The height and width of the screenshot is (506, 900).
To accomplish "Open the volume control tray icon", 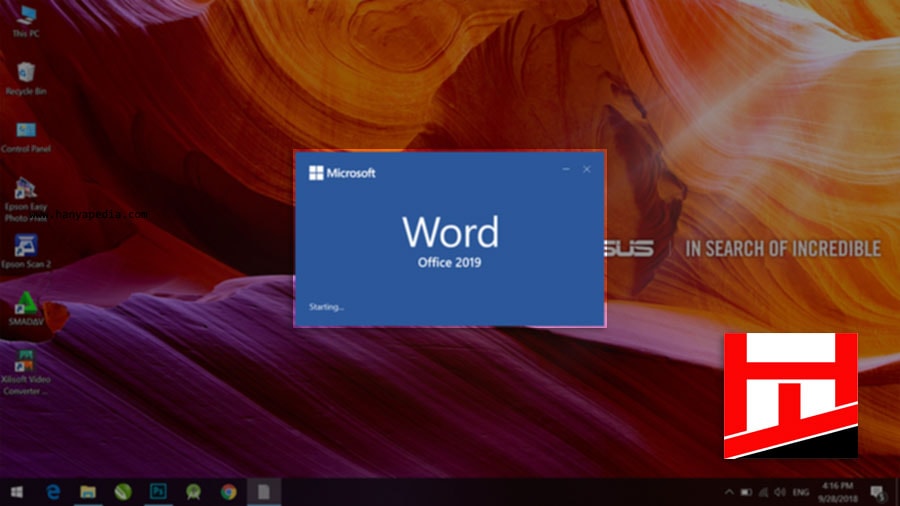I will pyautogui.click(x=779, y=492).
